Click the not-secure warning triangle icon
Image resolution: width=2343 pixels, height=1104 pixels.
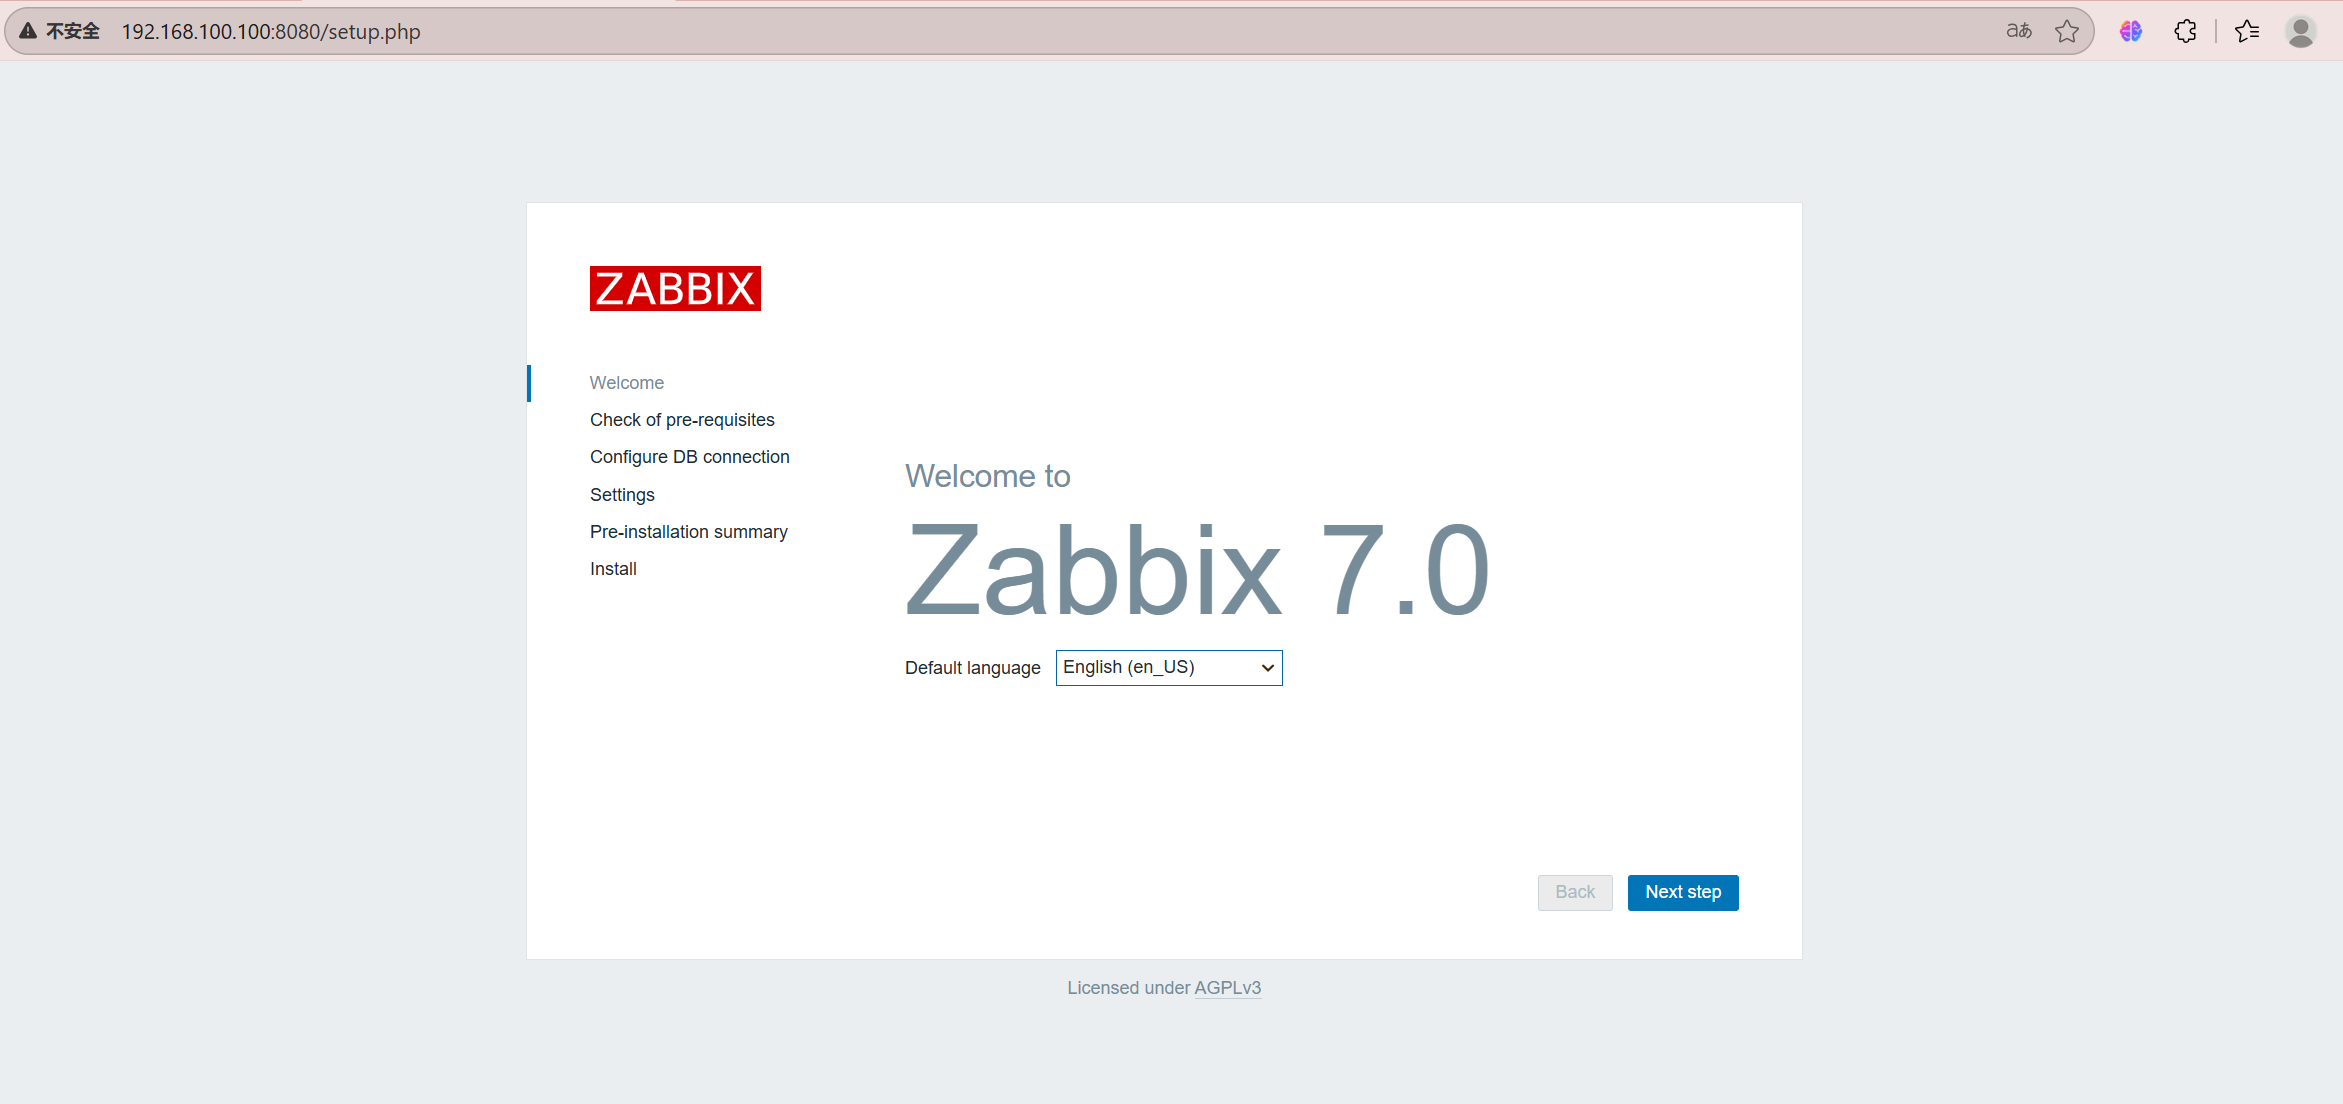point(28,31)
